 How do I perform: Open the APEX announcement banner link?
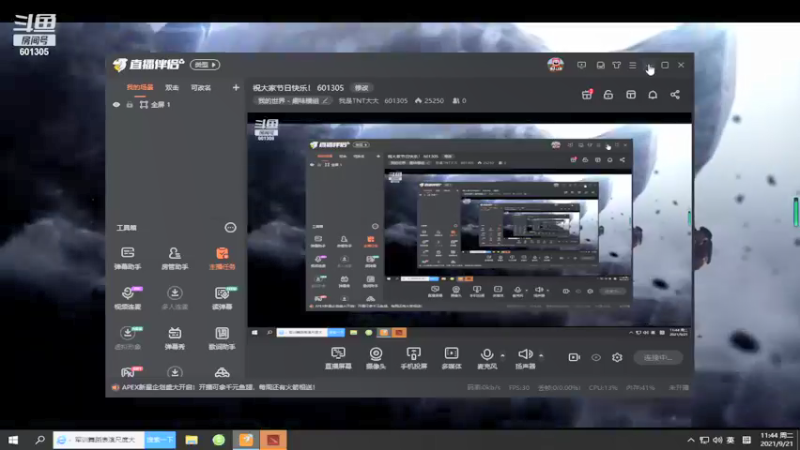218,387
